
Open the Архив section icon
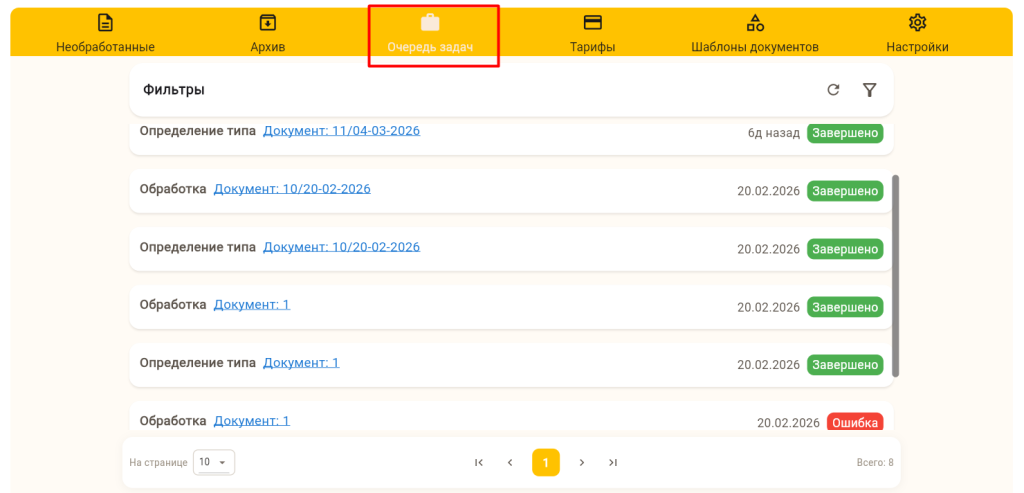click(x=267, y=23)
